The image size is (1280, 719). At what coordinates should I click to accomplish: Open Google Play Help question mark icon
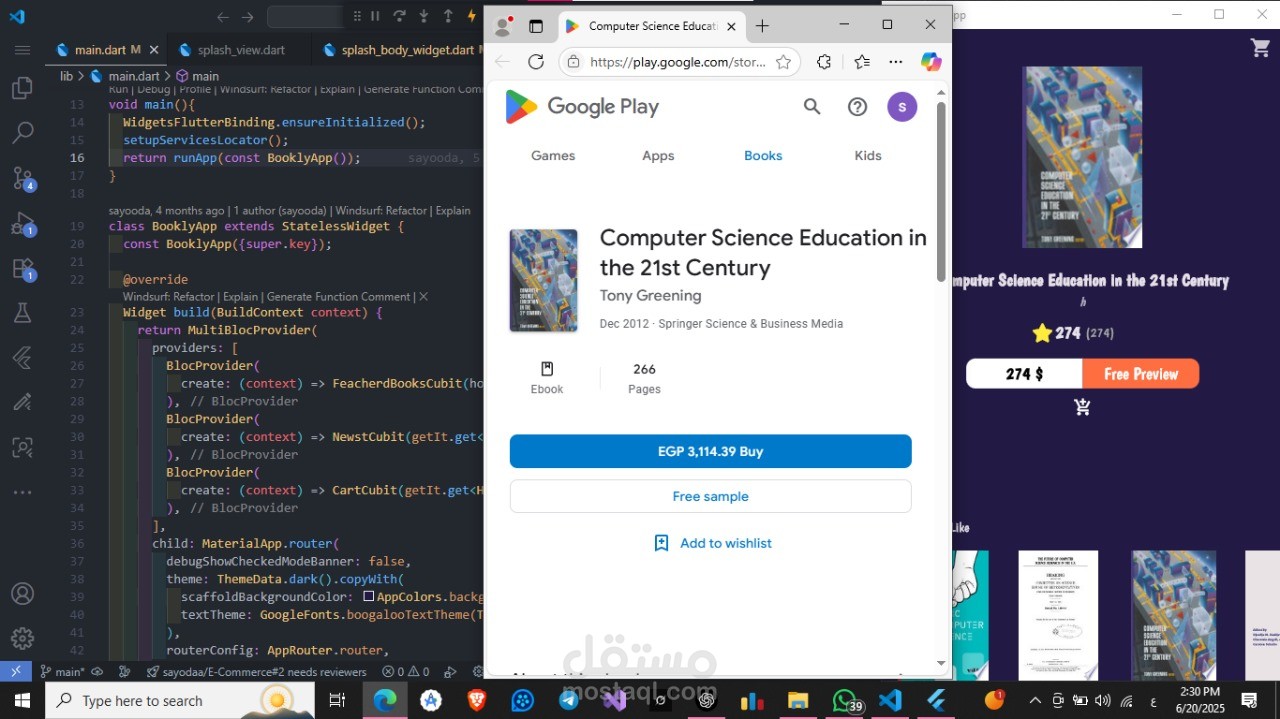pos(857,106)
